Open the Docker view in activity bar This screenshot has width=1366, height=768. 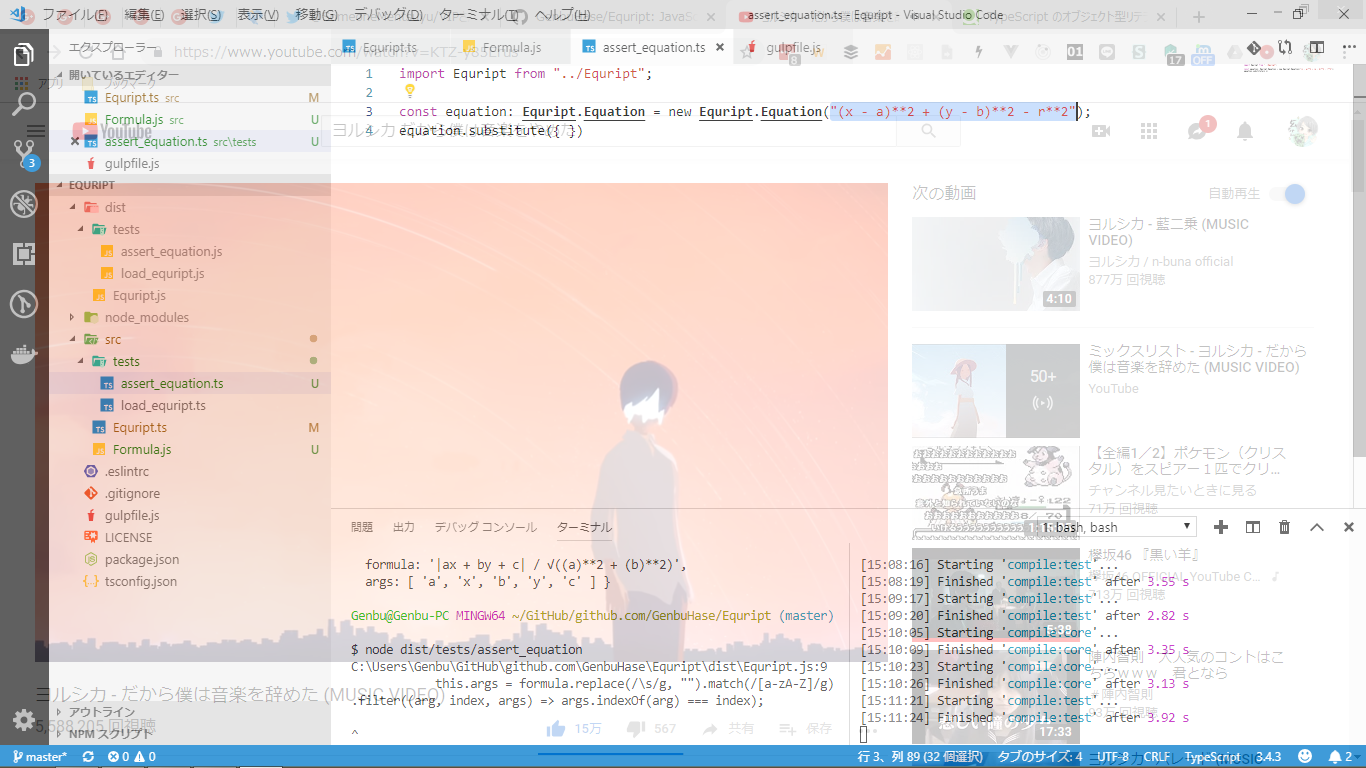pyautogui.click(x=24, y=354)
